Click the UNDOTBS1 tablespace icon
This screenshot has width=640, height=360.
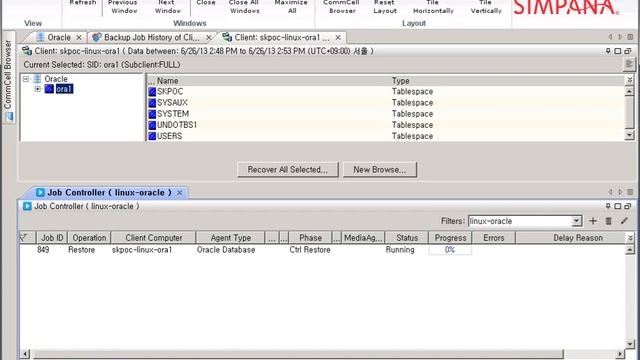point(152,124)
